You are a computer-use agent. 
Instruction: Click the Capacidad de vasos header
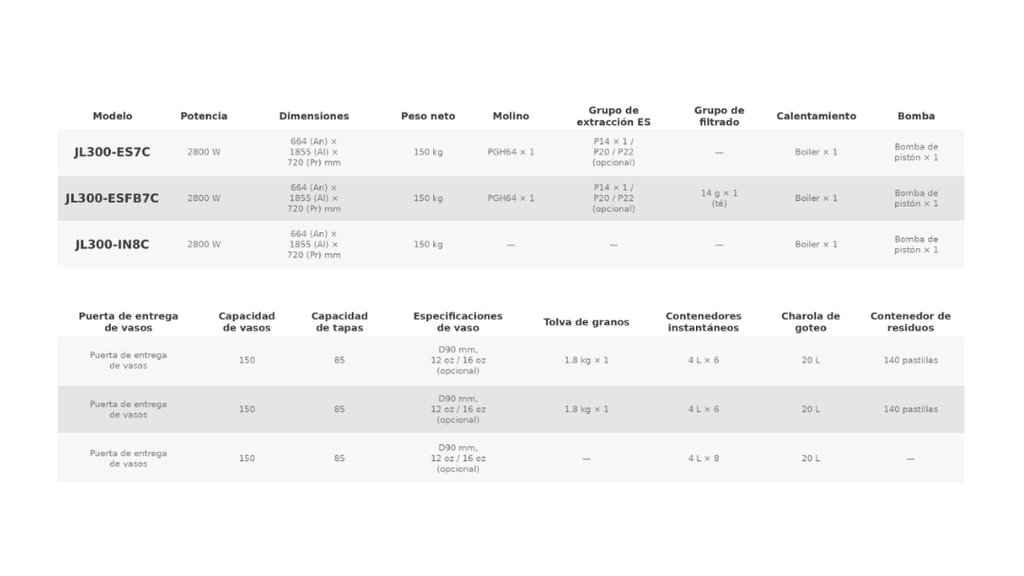point(247,322)
